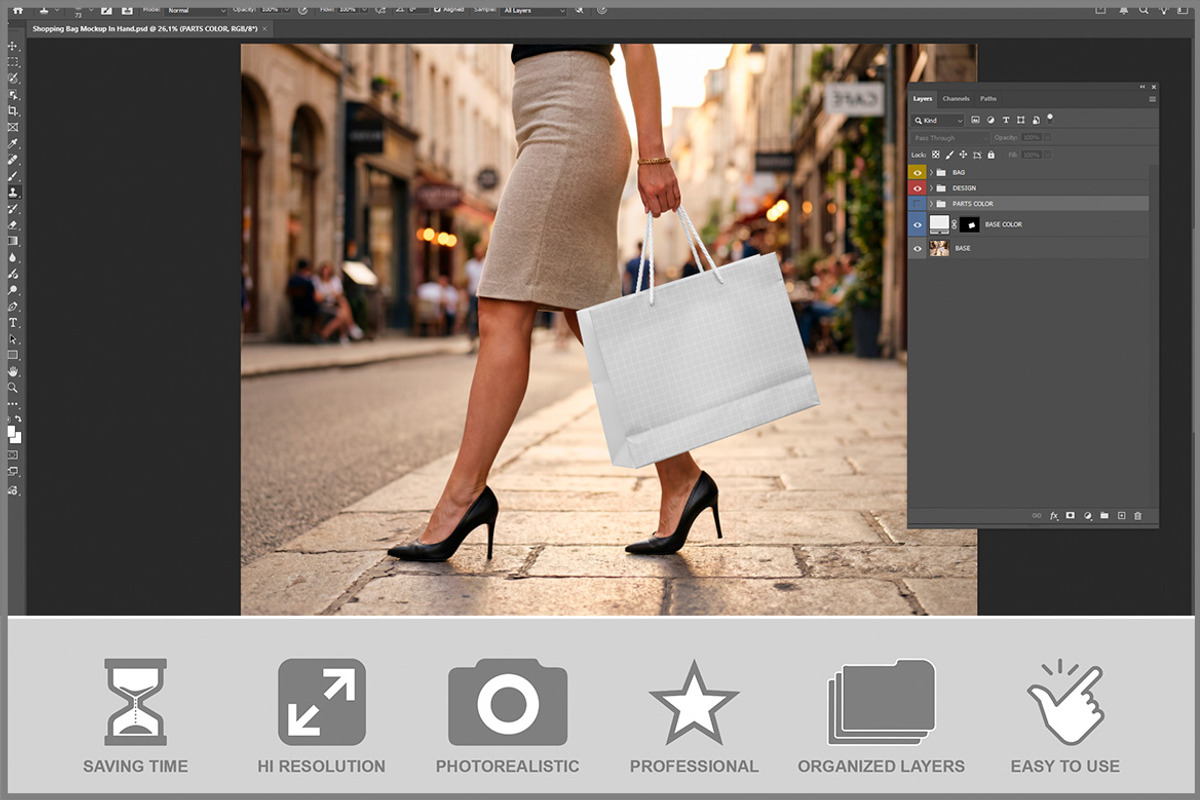
Task: Select the Rectangle shape tool
Action: click(14, 355)
